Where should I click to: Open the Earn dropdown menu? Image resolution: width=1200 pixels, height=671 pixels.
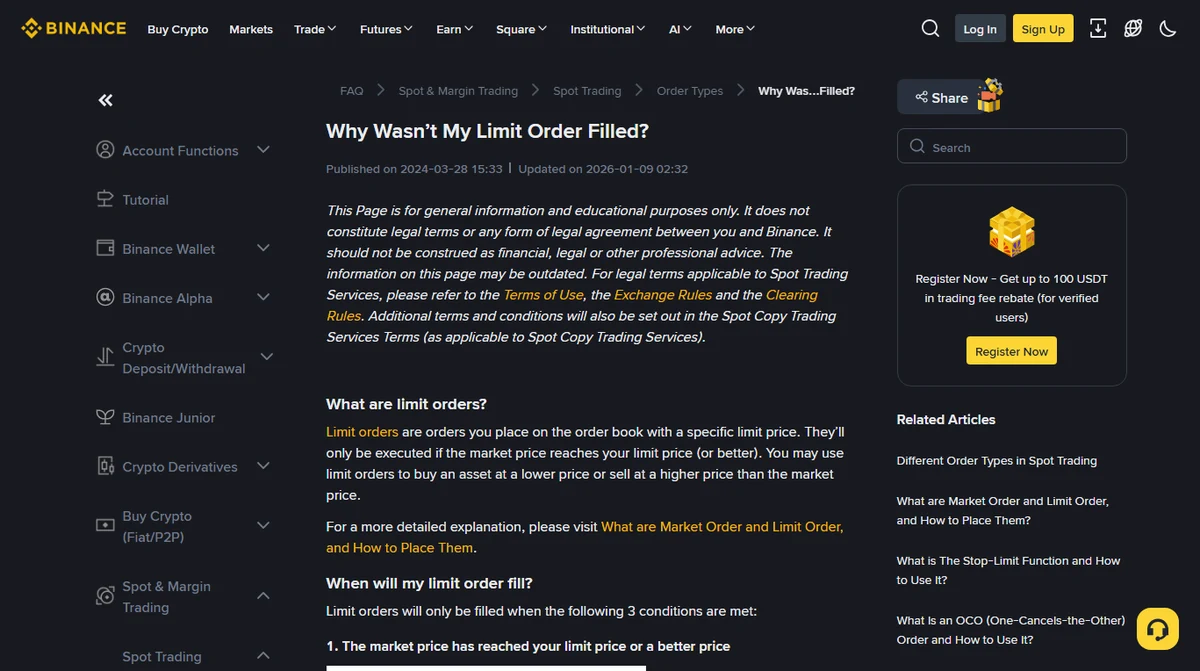(455, 29)
